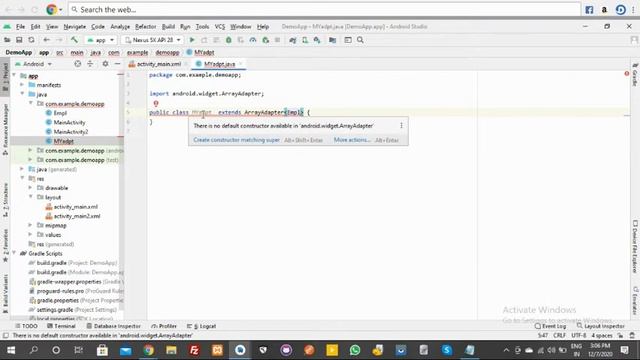Open Database Inspector tool window
640x360 pixels.
tap(113, 326)
